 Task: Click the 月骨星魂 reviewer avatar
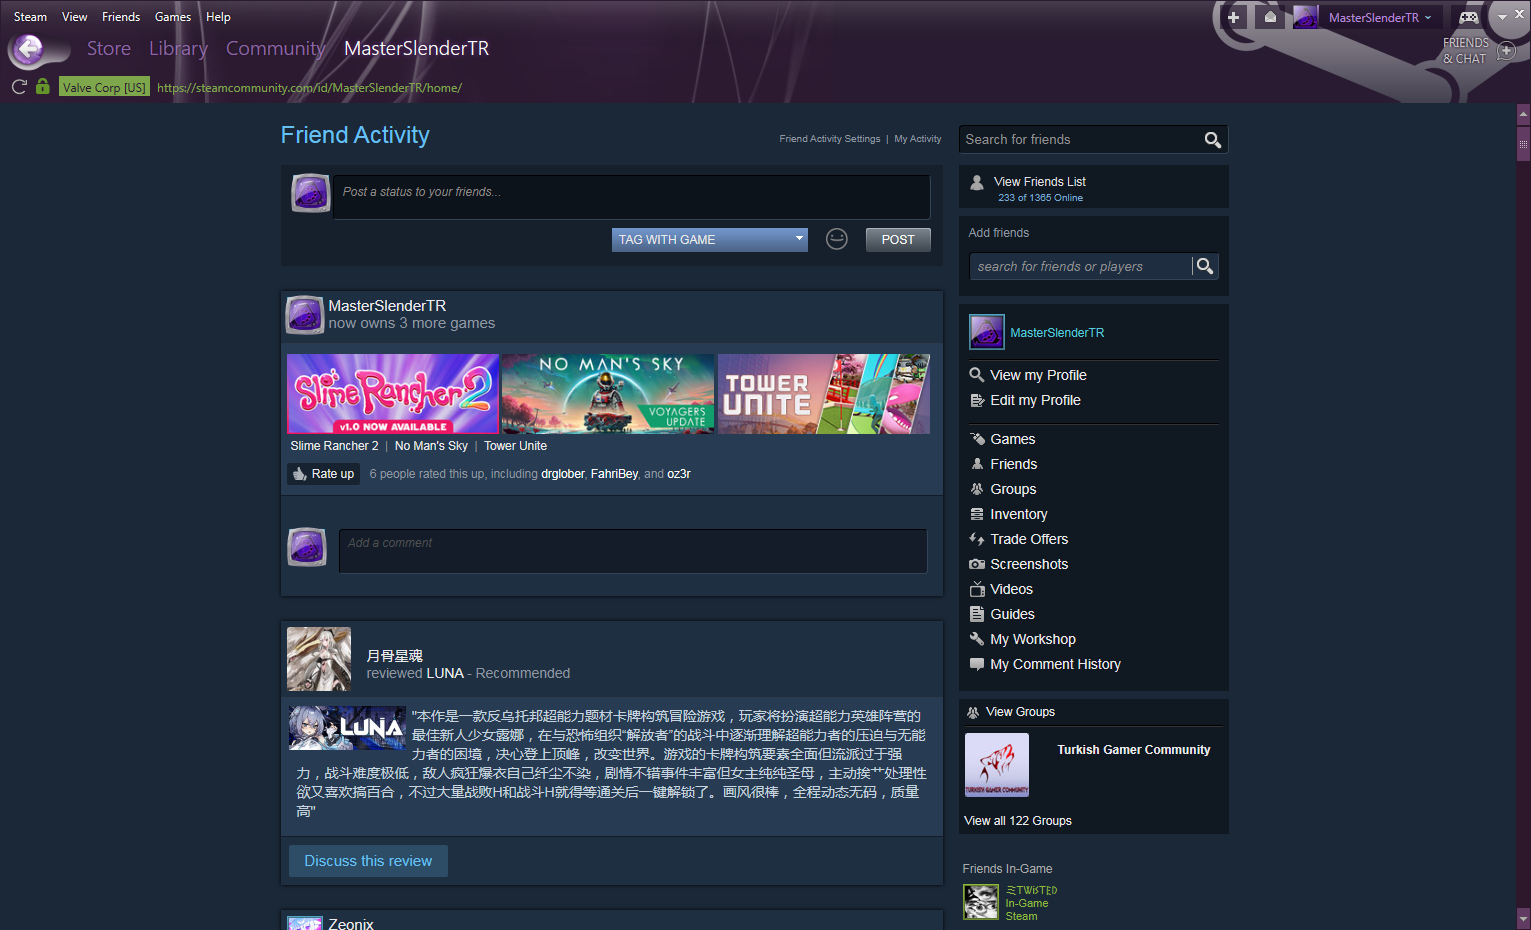319,659
